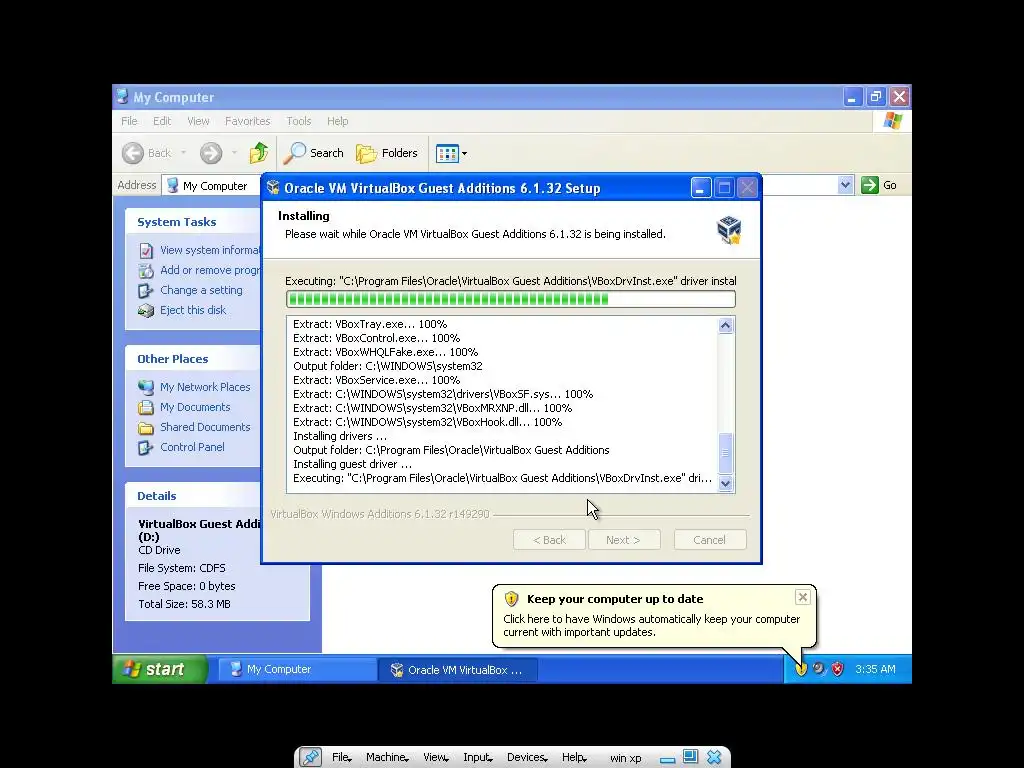Viewport: 1024px width, 768px height.
Task: Open the VirtualBox Devices menu
Action: [527, 758]
